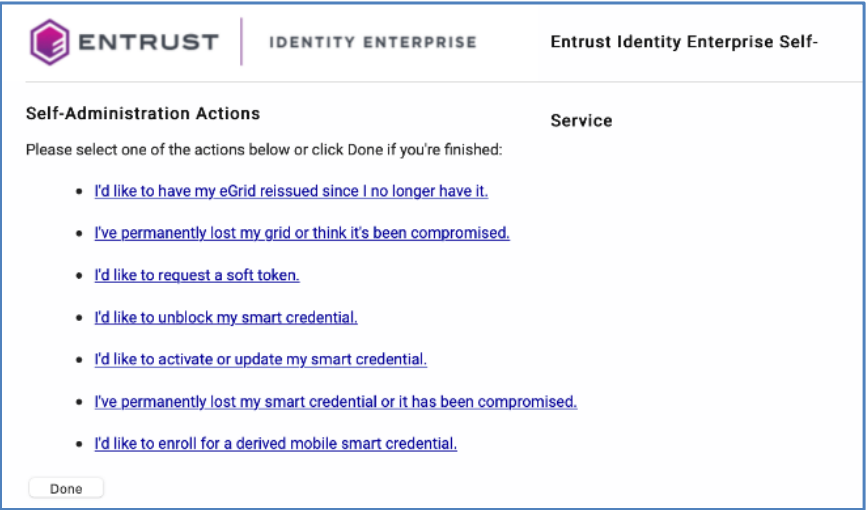The height and width of the screenshot is (510, 867).
Task: Click the bullet beside soft token option
Action: click(x=79, y=275)
